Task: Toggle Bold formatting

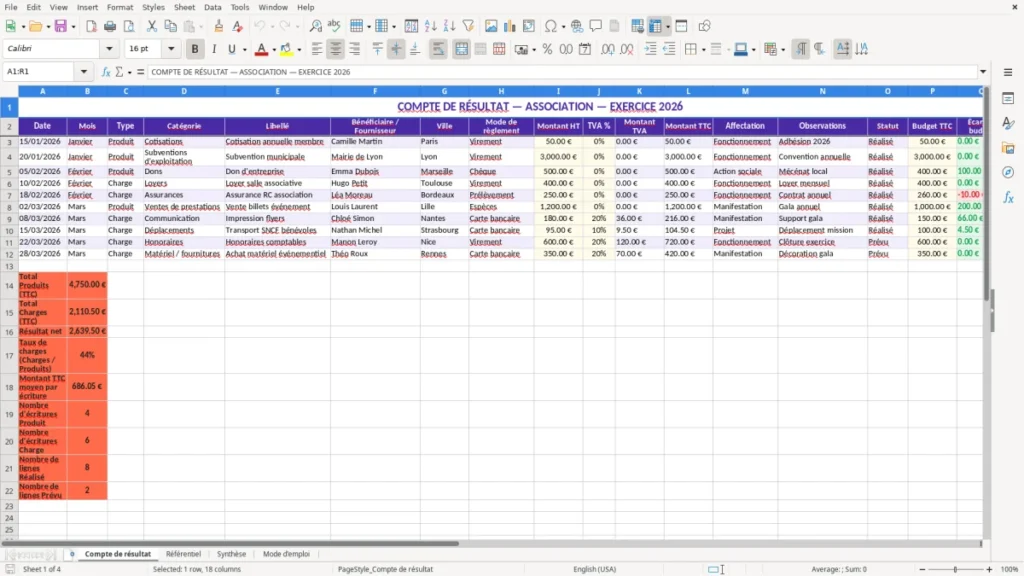Action: (x=195, y=49)
